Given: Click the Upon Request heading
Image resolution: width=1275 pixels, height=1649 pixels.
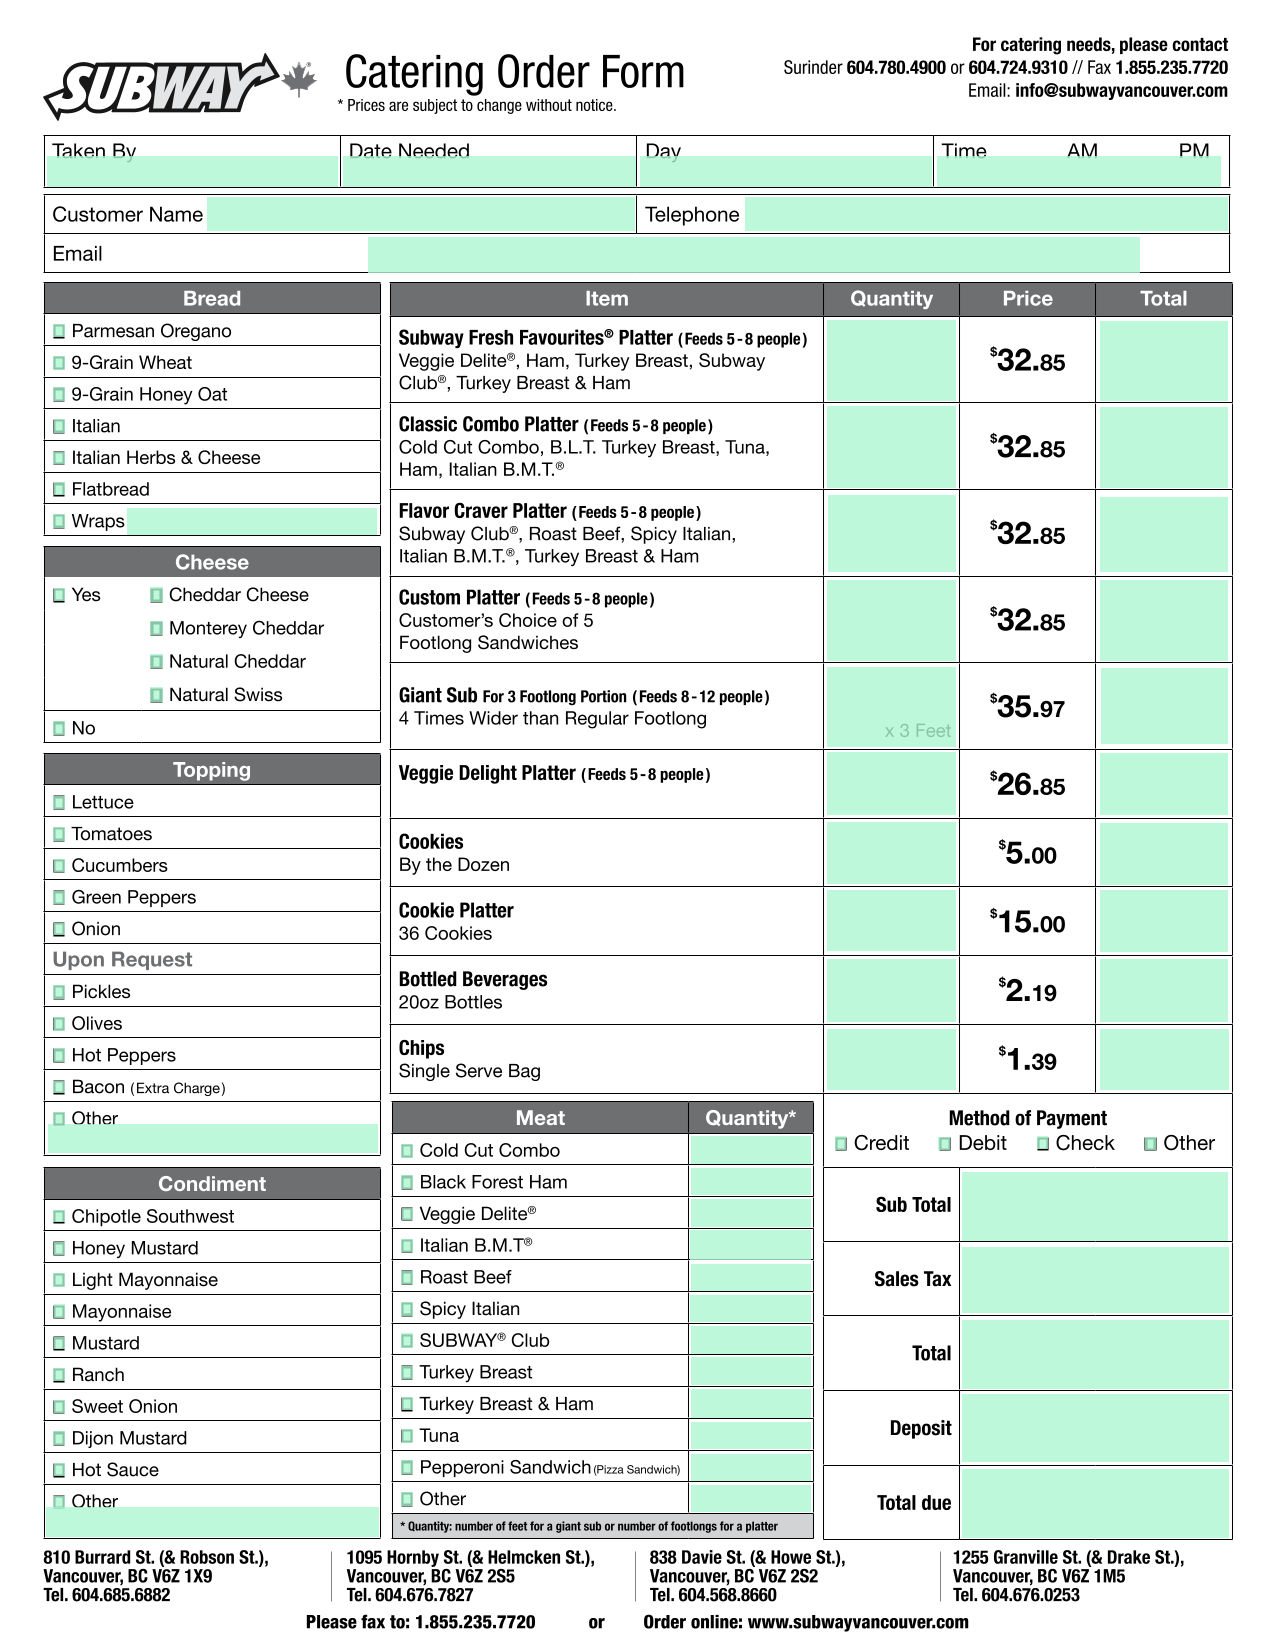Looking at the screenshot, I should click(x=122, y=960).
